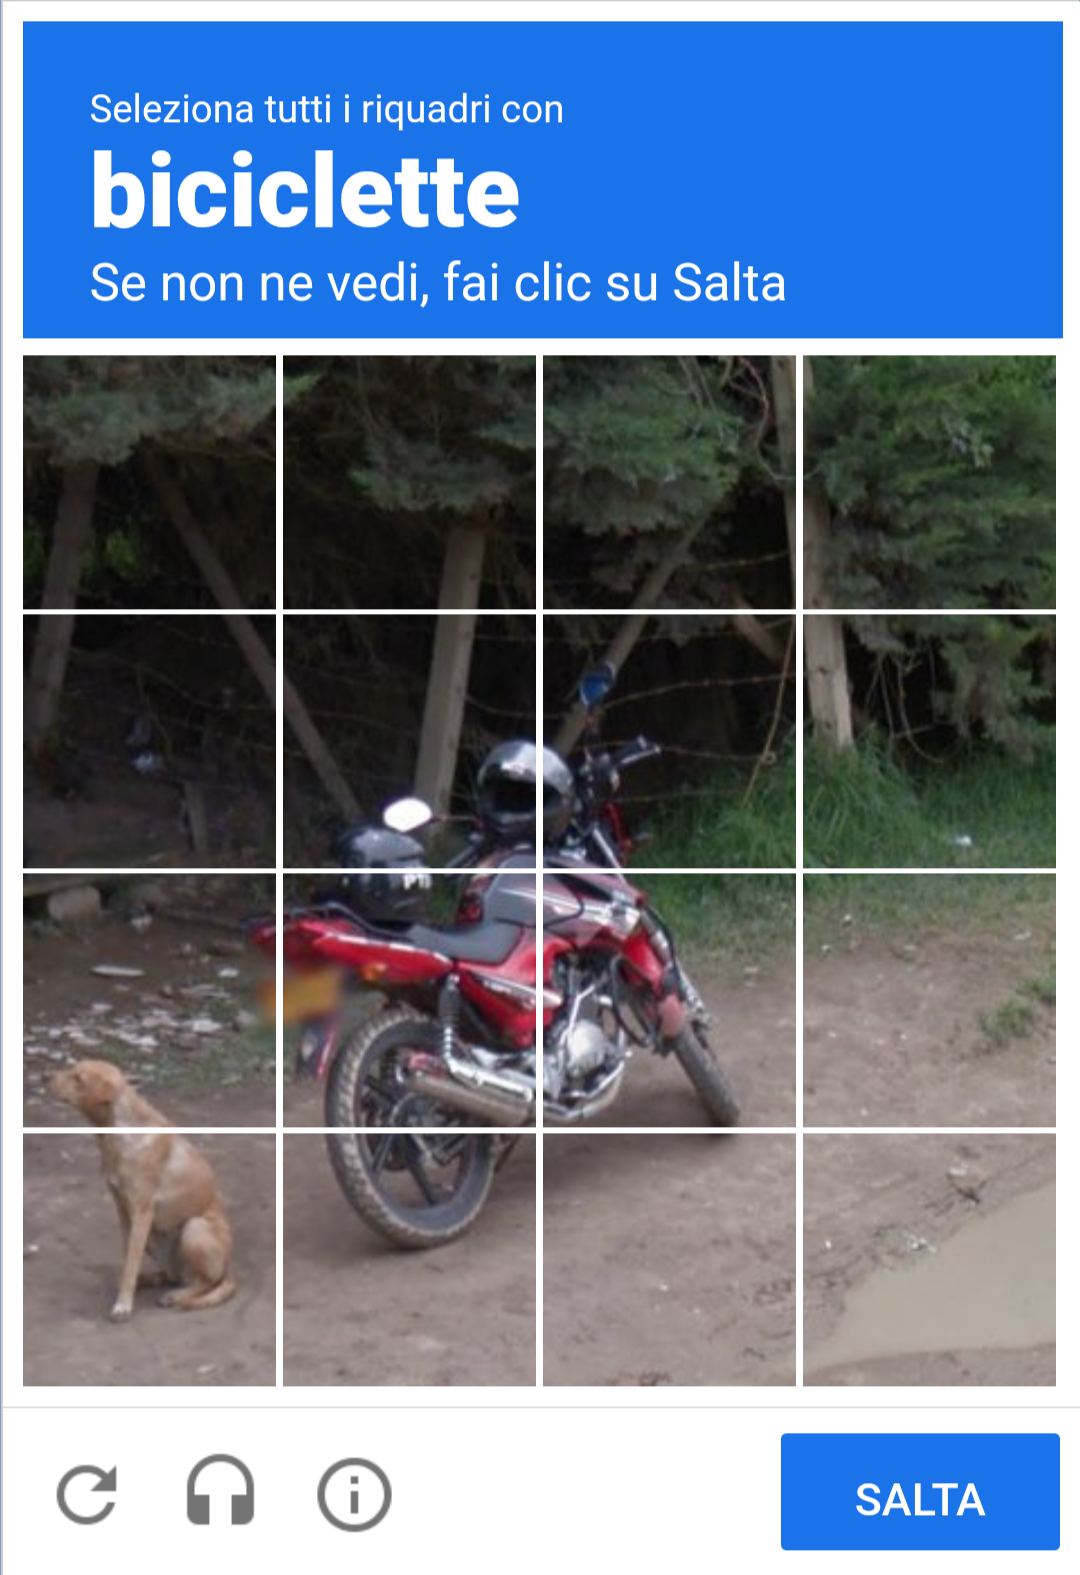
Task: Click the SALTA skip button
Action: click(x=920, y=1491)
